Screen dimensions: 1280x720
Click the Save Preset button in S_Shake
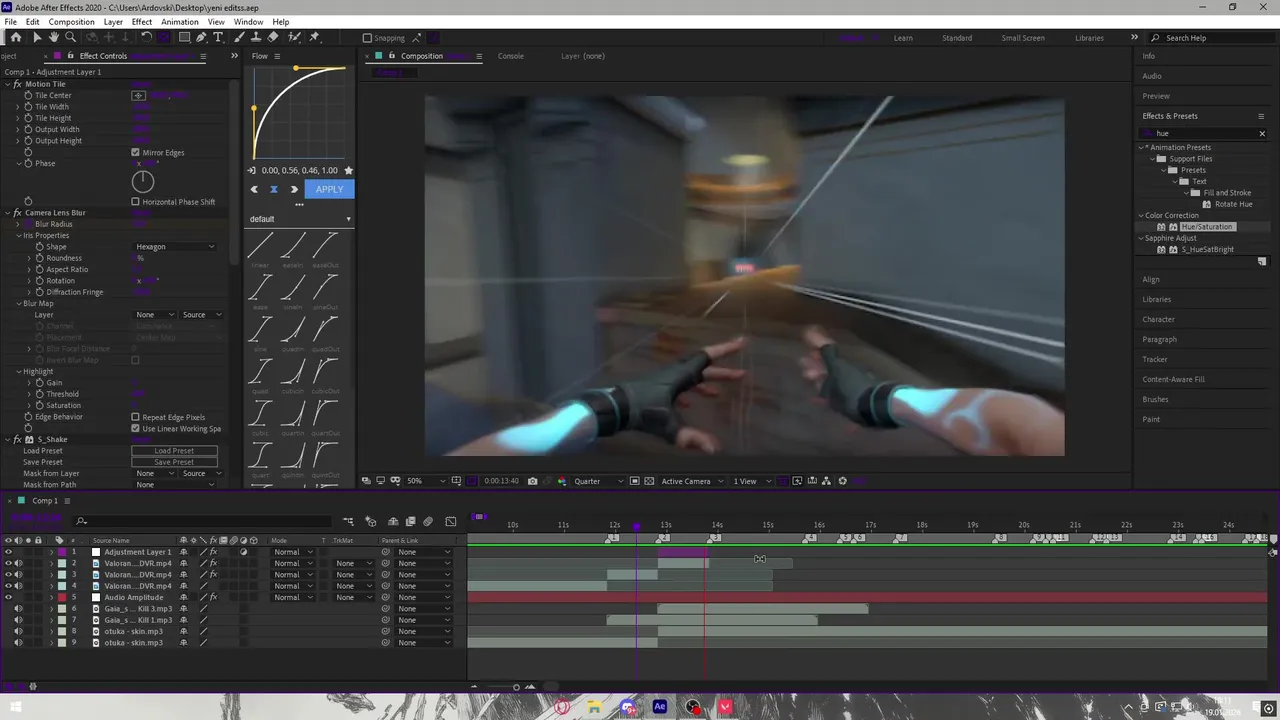click(x=174, y=462)
